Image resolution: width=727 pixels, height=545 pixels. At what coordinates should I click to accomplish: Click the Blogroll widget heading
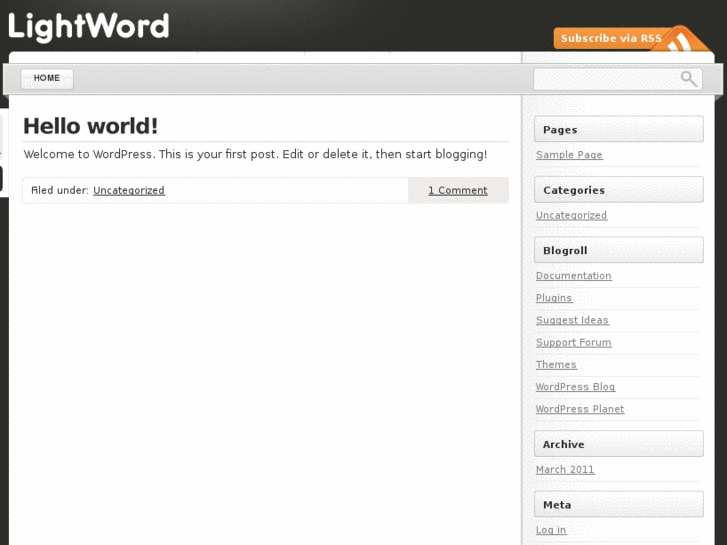coord(619,250)
